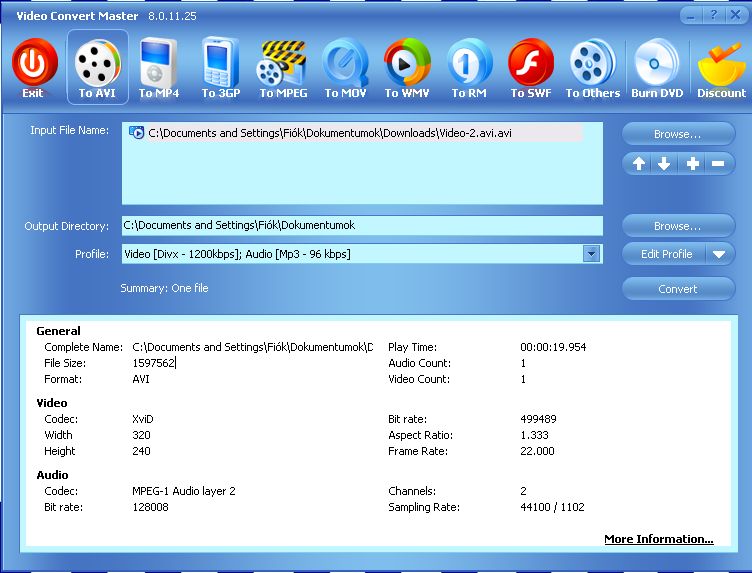Click the Profile combo box text

click(x=237, y=254)
